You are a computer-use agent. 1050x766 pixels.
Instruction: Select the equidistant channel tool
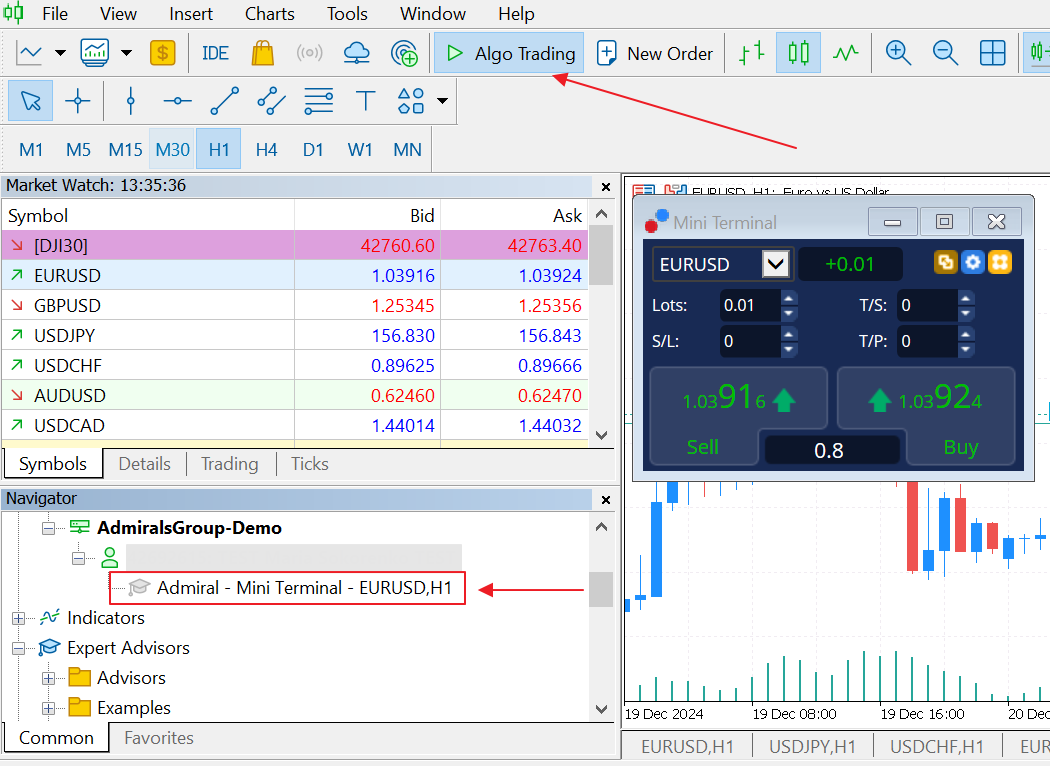pos(271,101)
